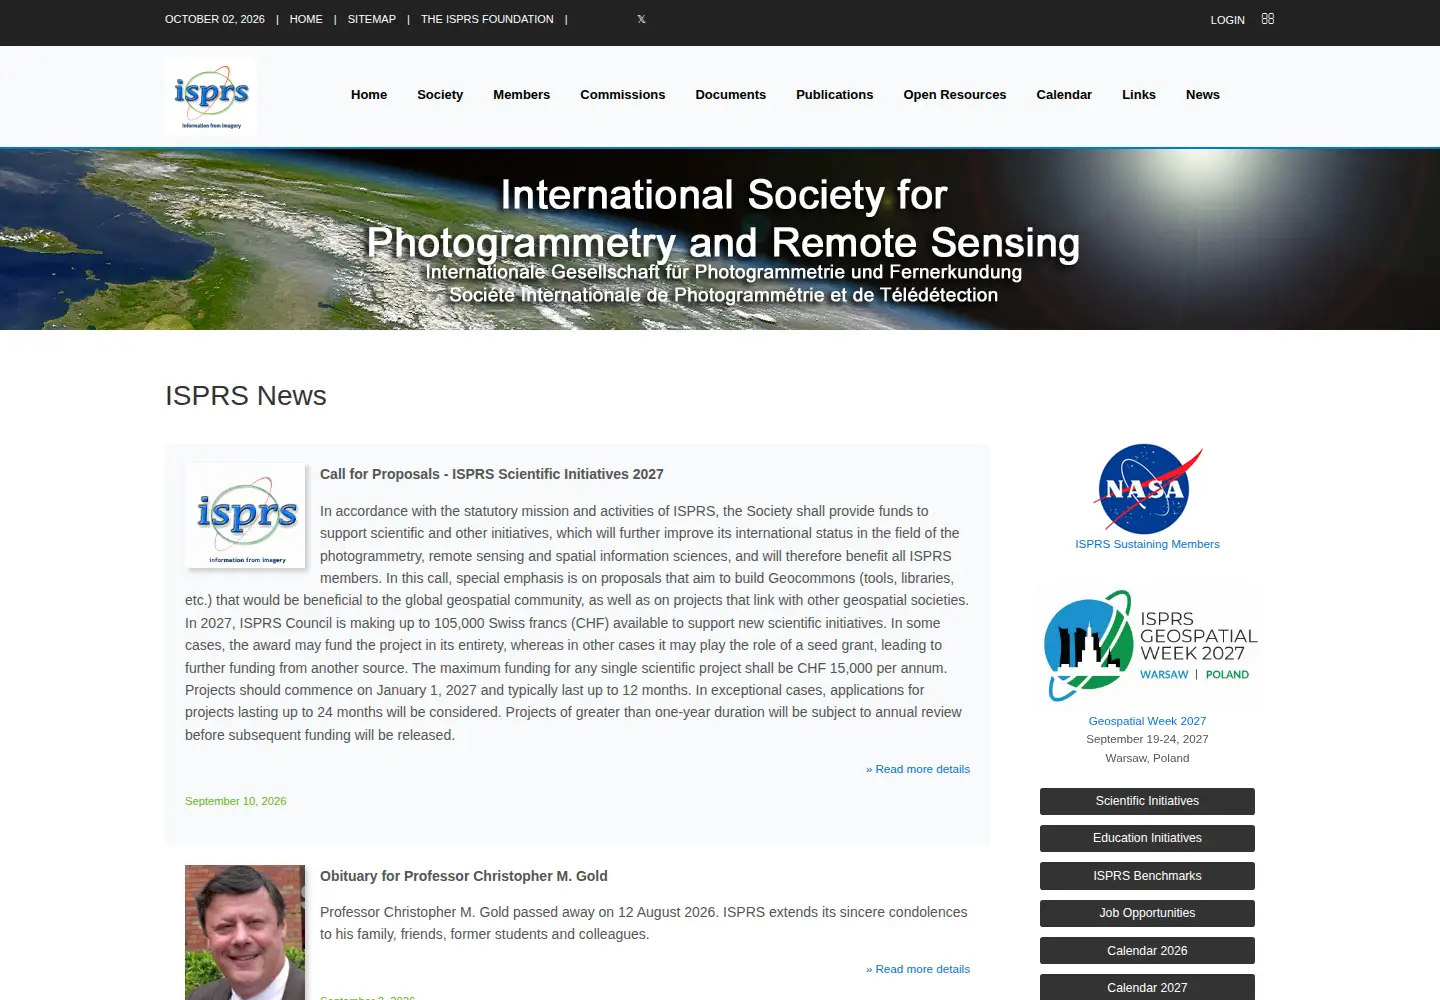
Task: Open Call for Proposals - Scientific Initiatives 2027 headline
Action: tap(492, 474)
